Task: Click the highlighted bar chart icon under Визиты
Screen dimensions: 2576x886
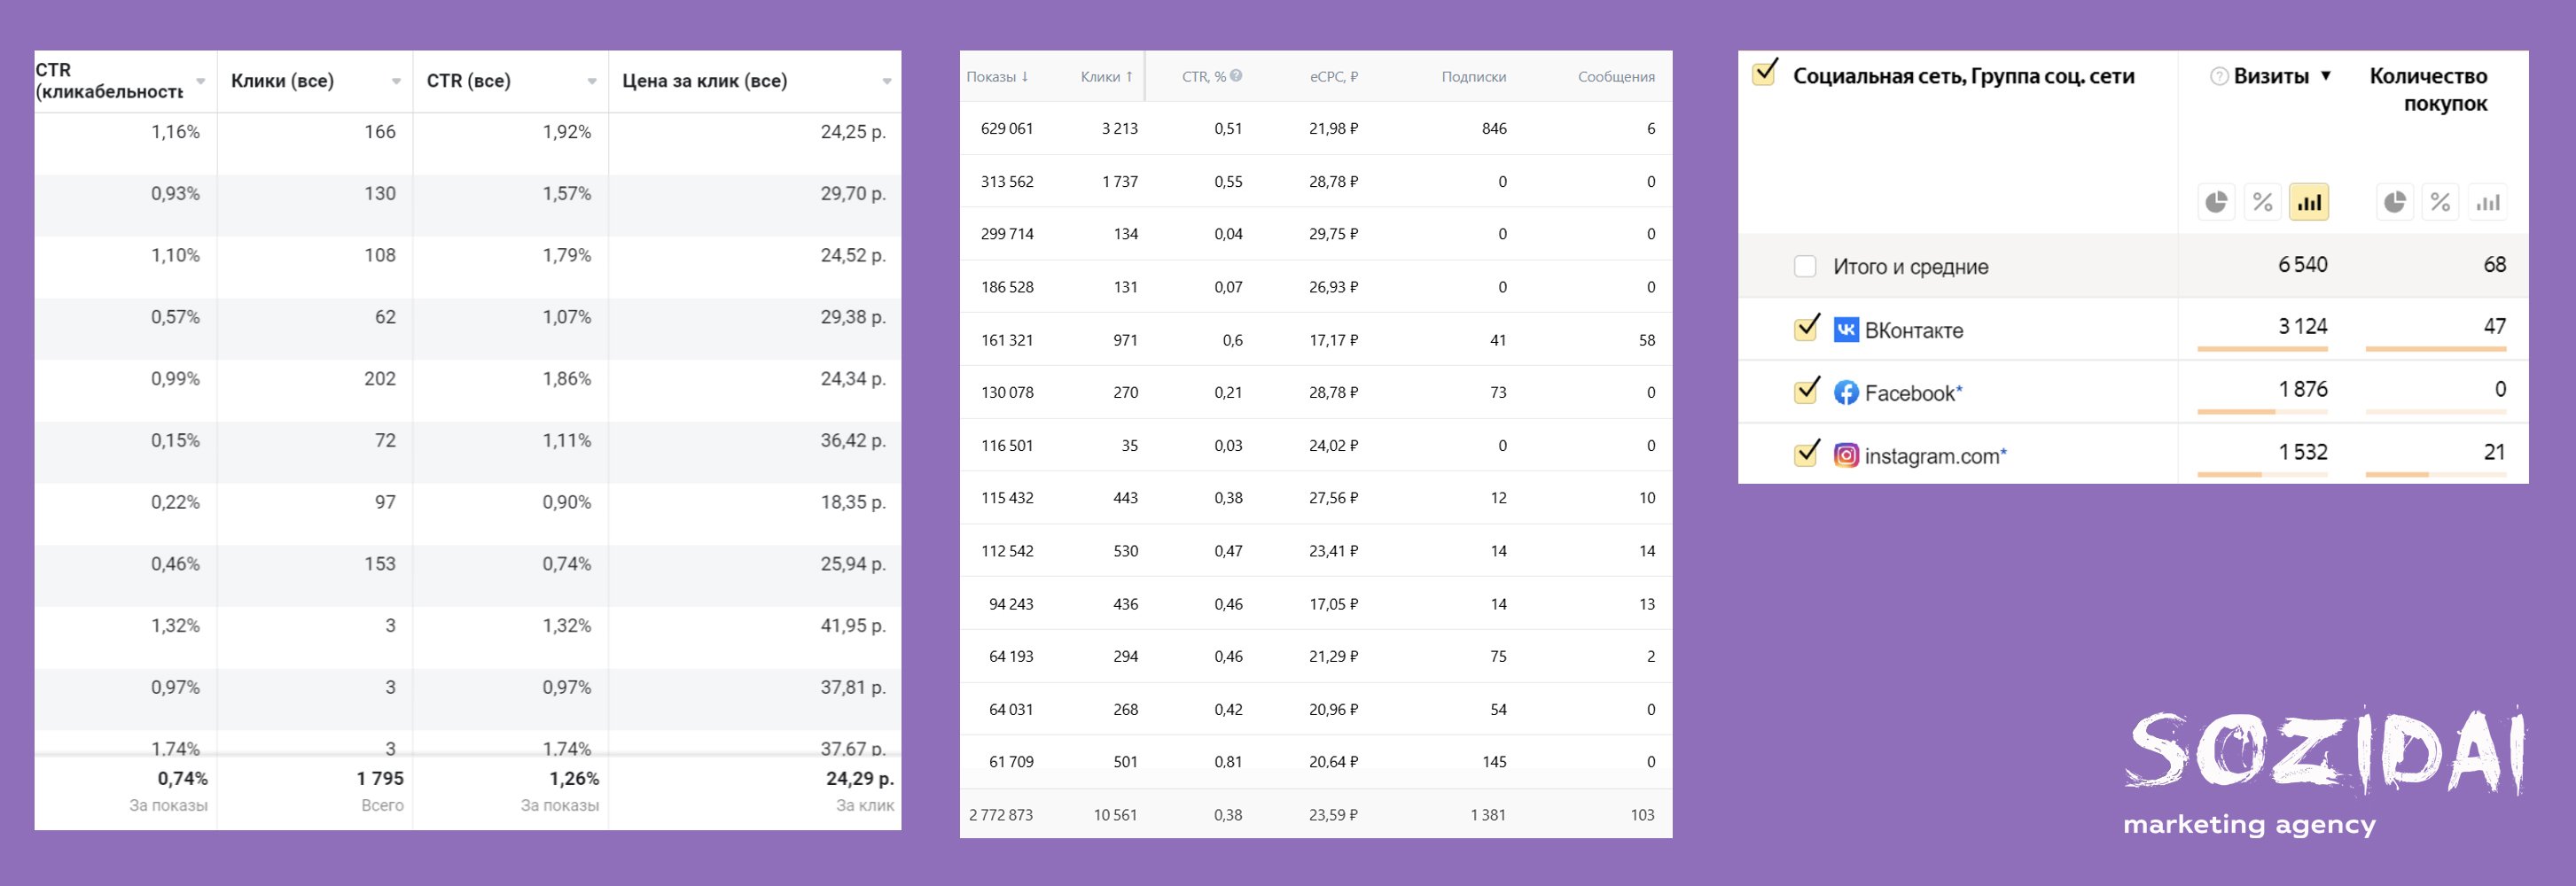Action: (x=2309, y=203)
